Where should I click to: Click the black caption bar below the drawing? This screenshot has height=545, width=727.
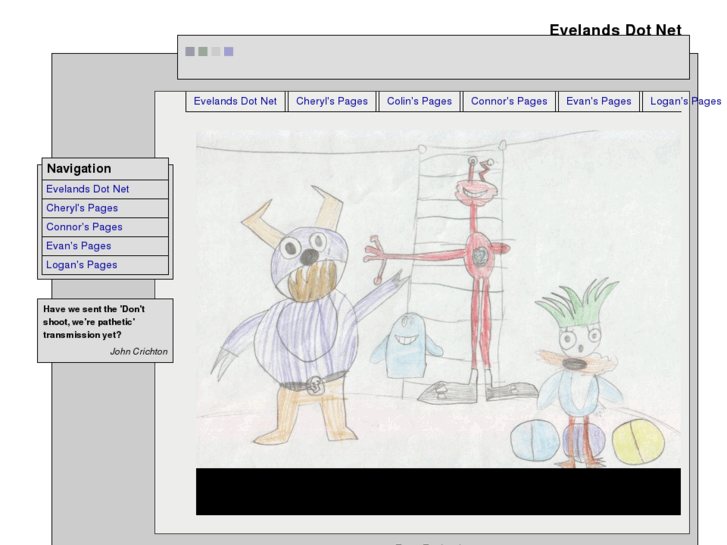pyautogui.click(x=438, y=491)
